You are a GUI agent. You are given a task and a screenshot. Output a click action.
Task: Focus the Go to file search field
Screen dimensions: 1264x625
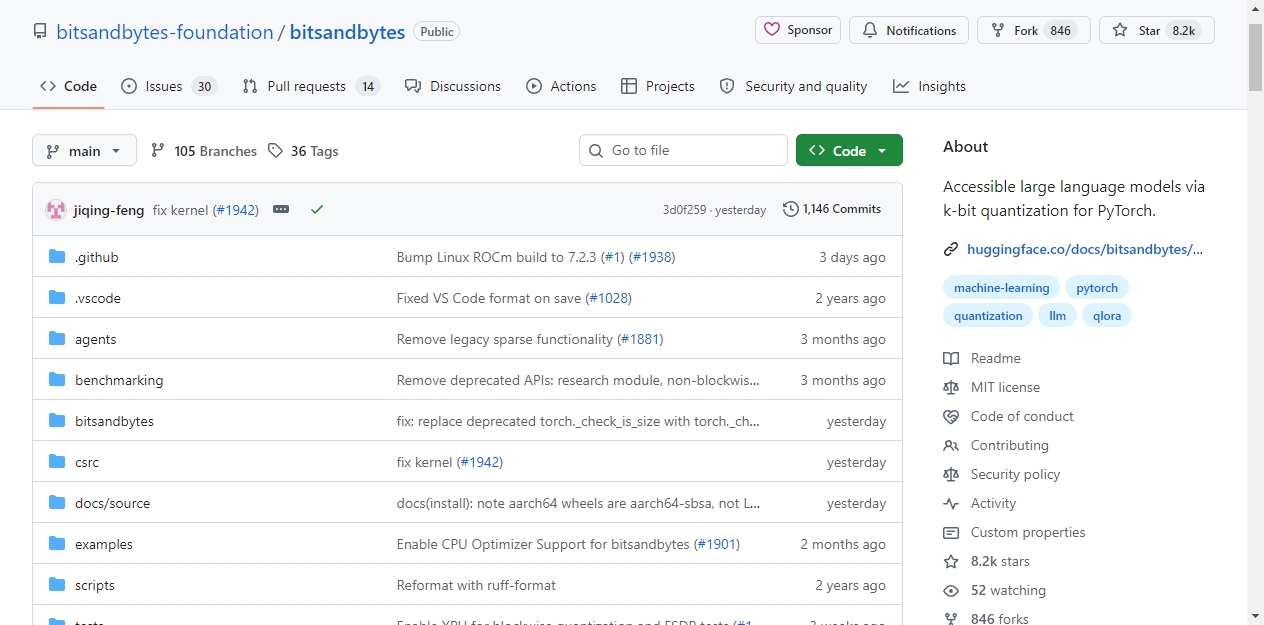click(683, 150)
